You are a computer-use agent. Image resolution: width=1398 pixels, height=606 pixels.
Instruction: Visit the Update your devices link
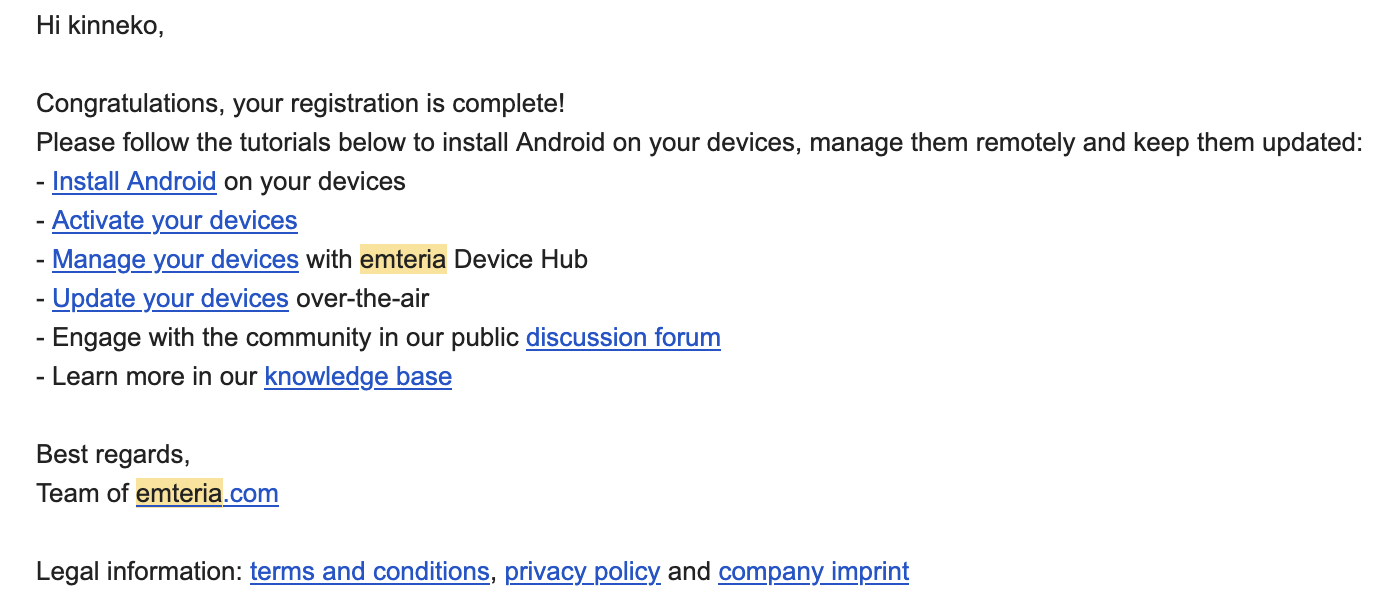pos(170,299)
